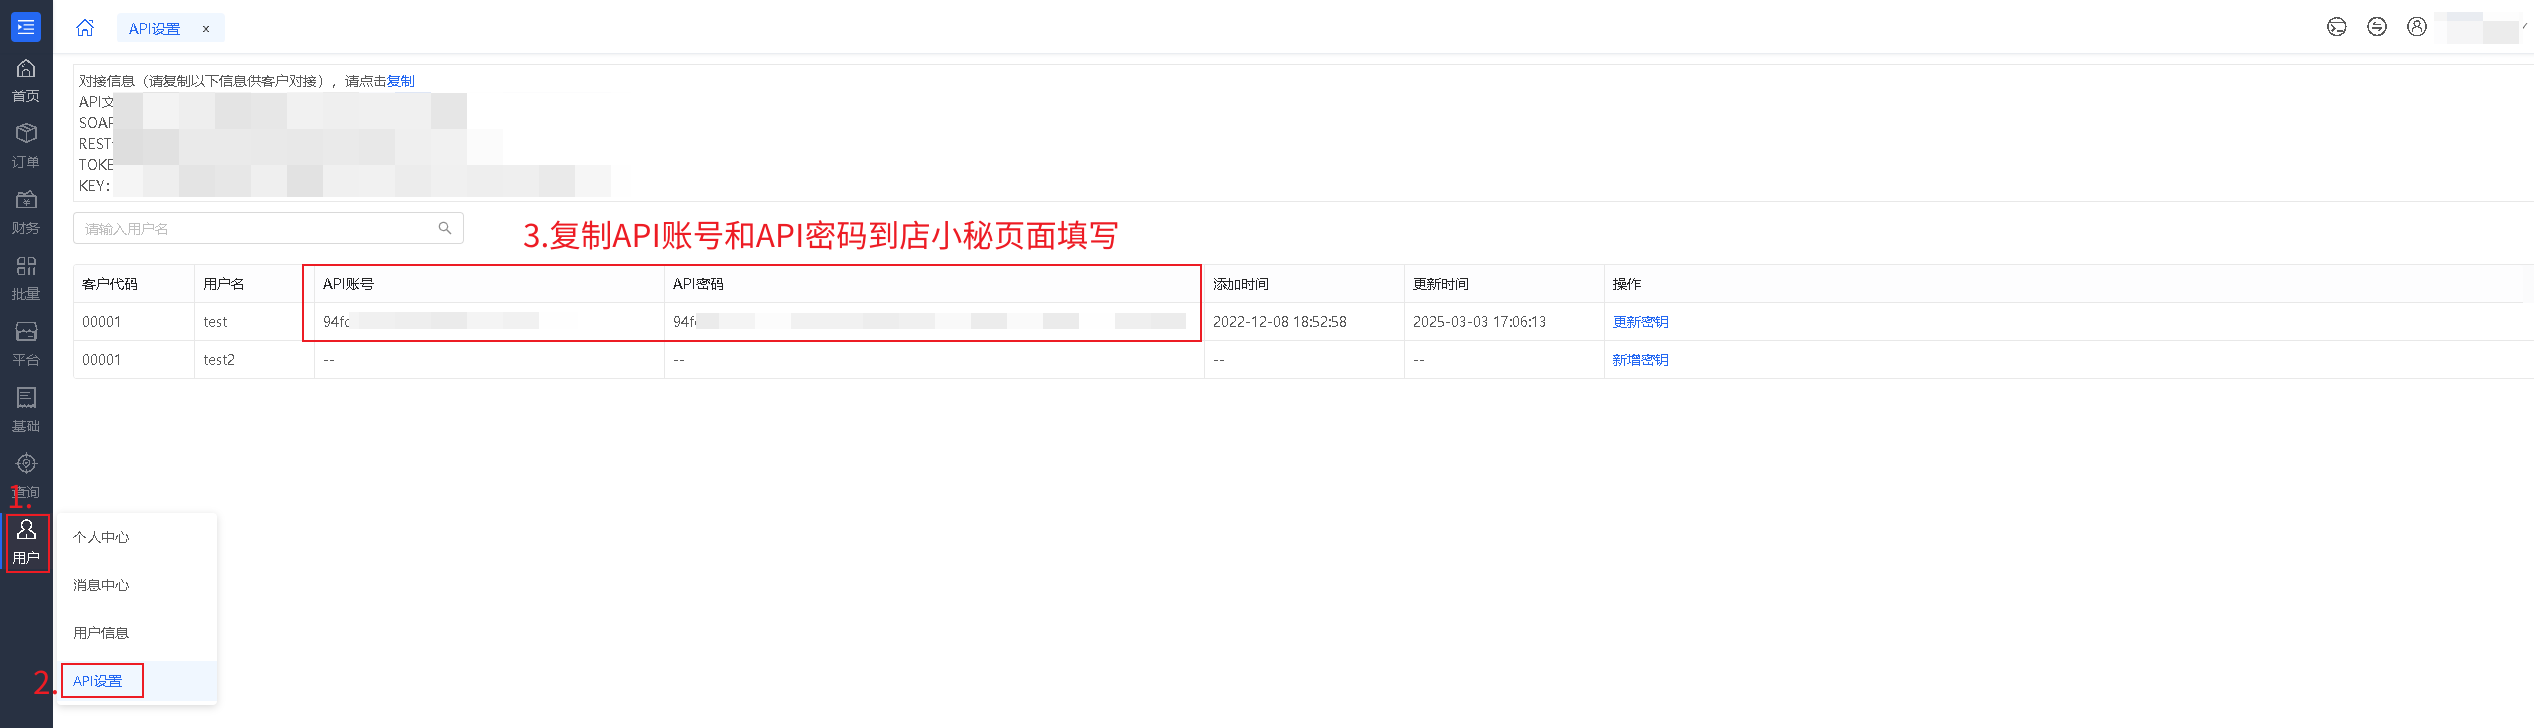Click the circular user avatar icon
Image resolution: width=2534 pixels, height=728 pixels.
point(2416,27)
